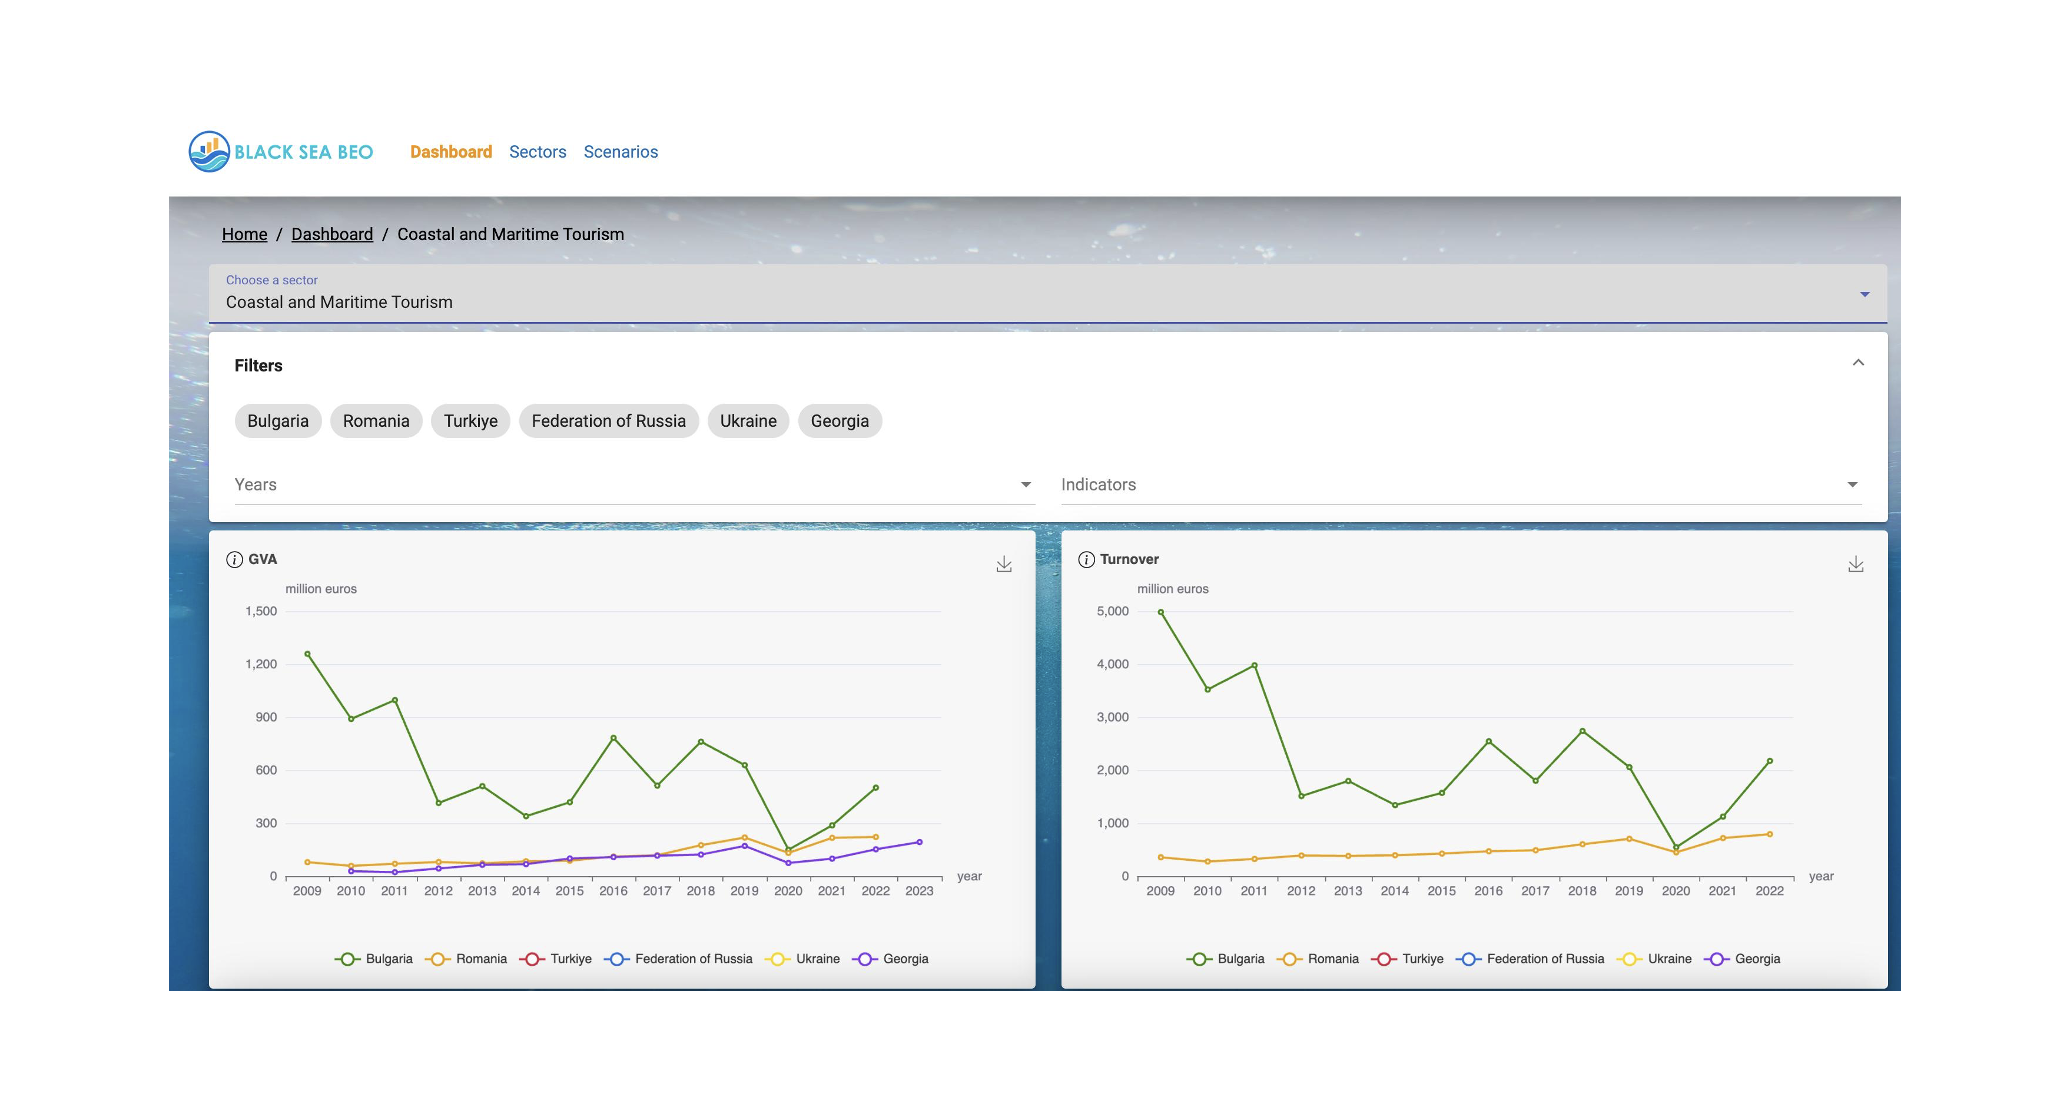Follow the Home breadcrumb link
Viewport: 2058px width, 1118px height.
pyautogui.click(x=245, y=234)
